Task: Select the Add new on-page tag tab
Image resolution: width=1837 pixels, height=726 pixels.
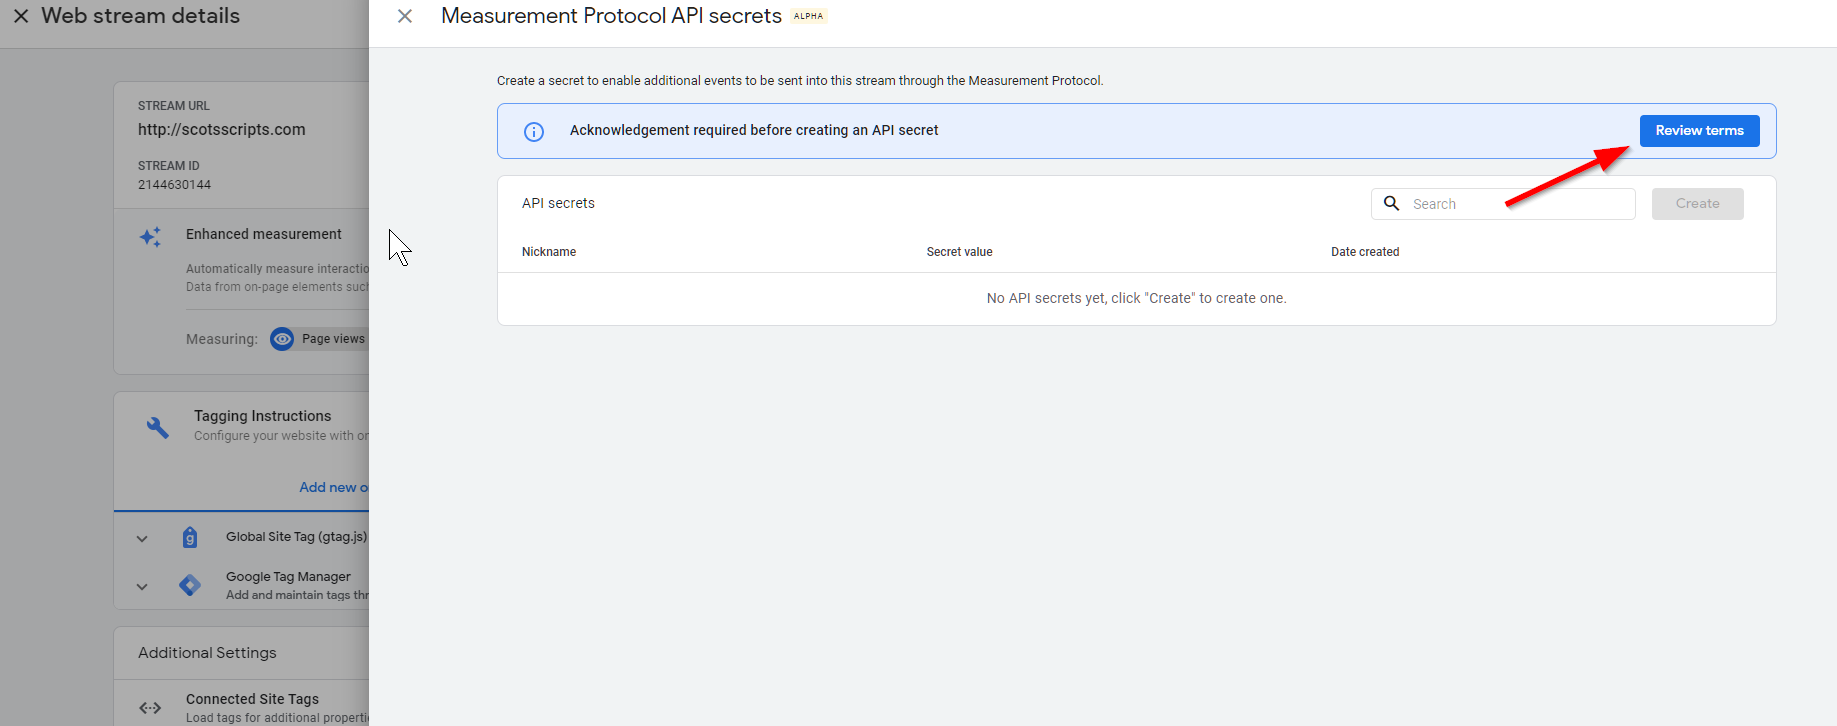Action: 333,487
